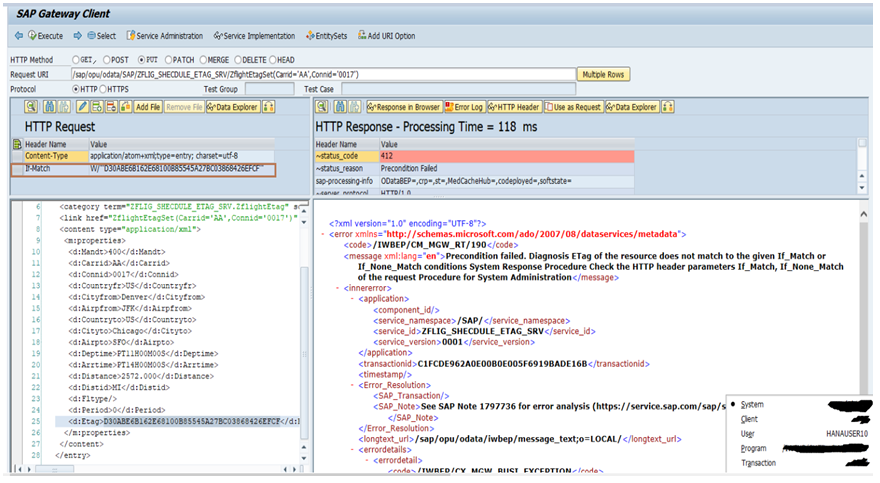Select the POST HTTP method
The width and height of the screenshot is (880, 483).
pyautogui.click(x=107, y=60)
